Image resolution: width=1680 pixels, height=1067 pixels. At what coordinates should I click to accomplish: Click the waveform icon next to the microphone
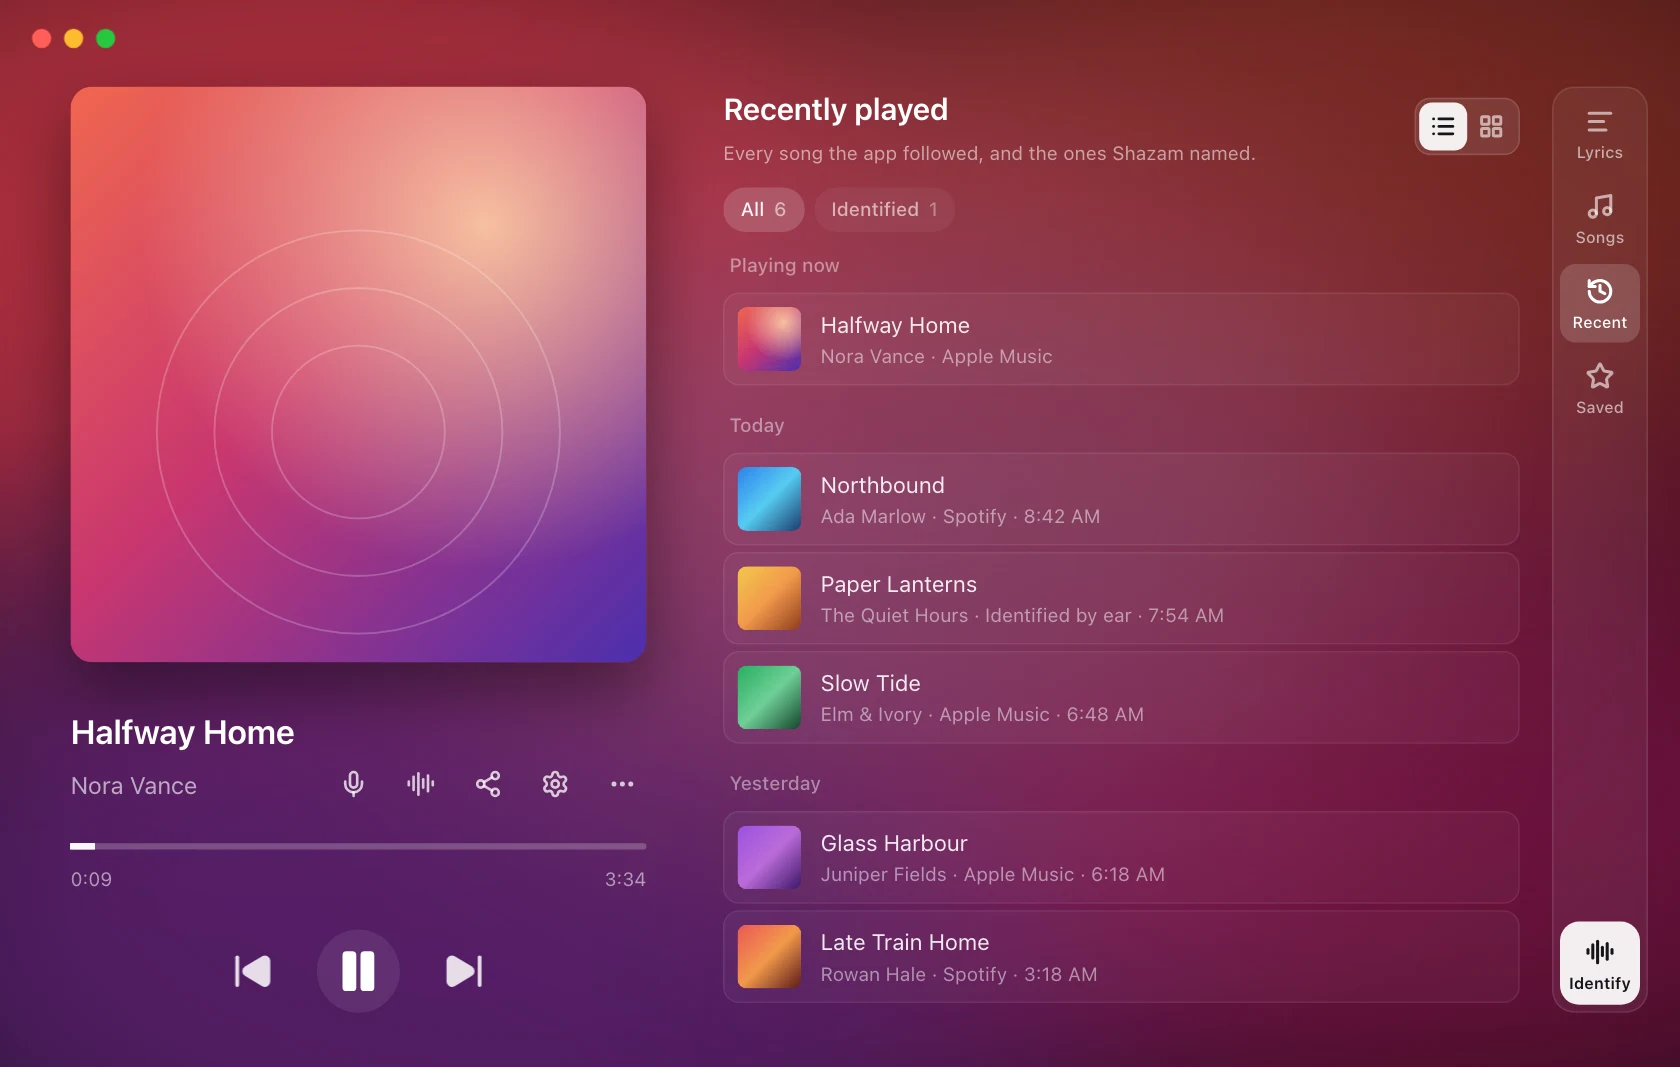421,784
